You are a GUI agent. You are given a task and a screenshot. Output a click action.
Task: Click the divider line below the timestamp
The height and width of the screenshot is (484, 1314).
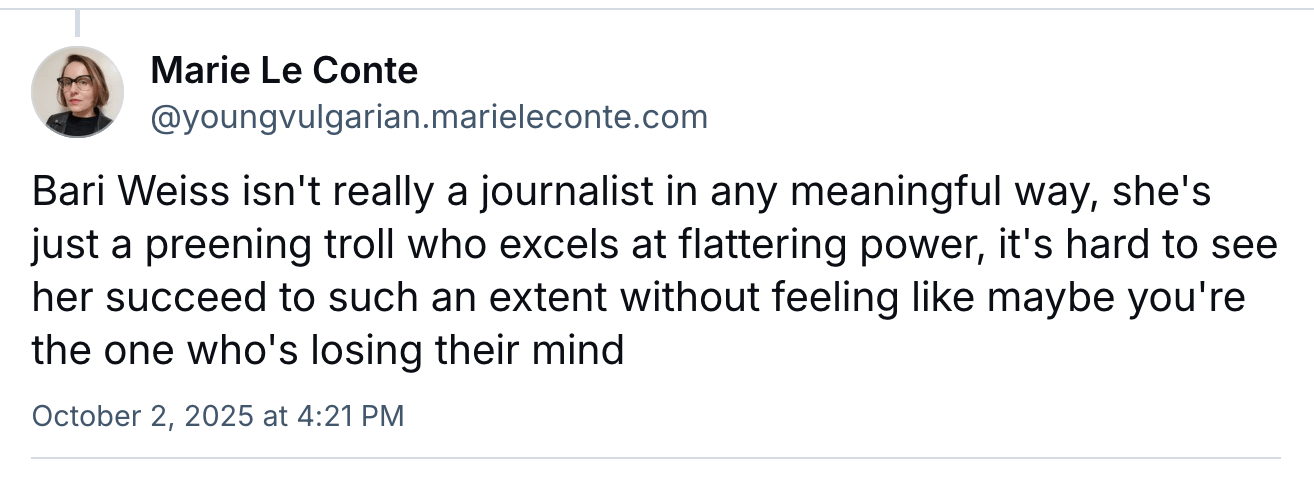[656, 459]
